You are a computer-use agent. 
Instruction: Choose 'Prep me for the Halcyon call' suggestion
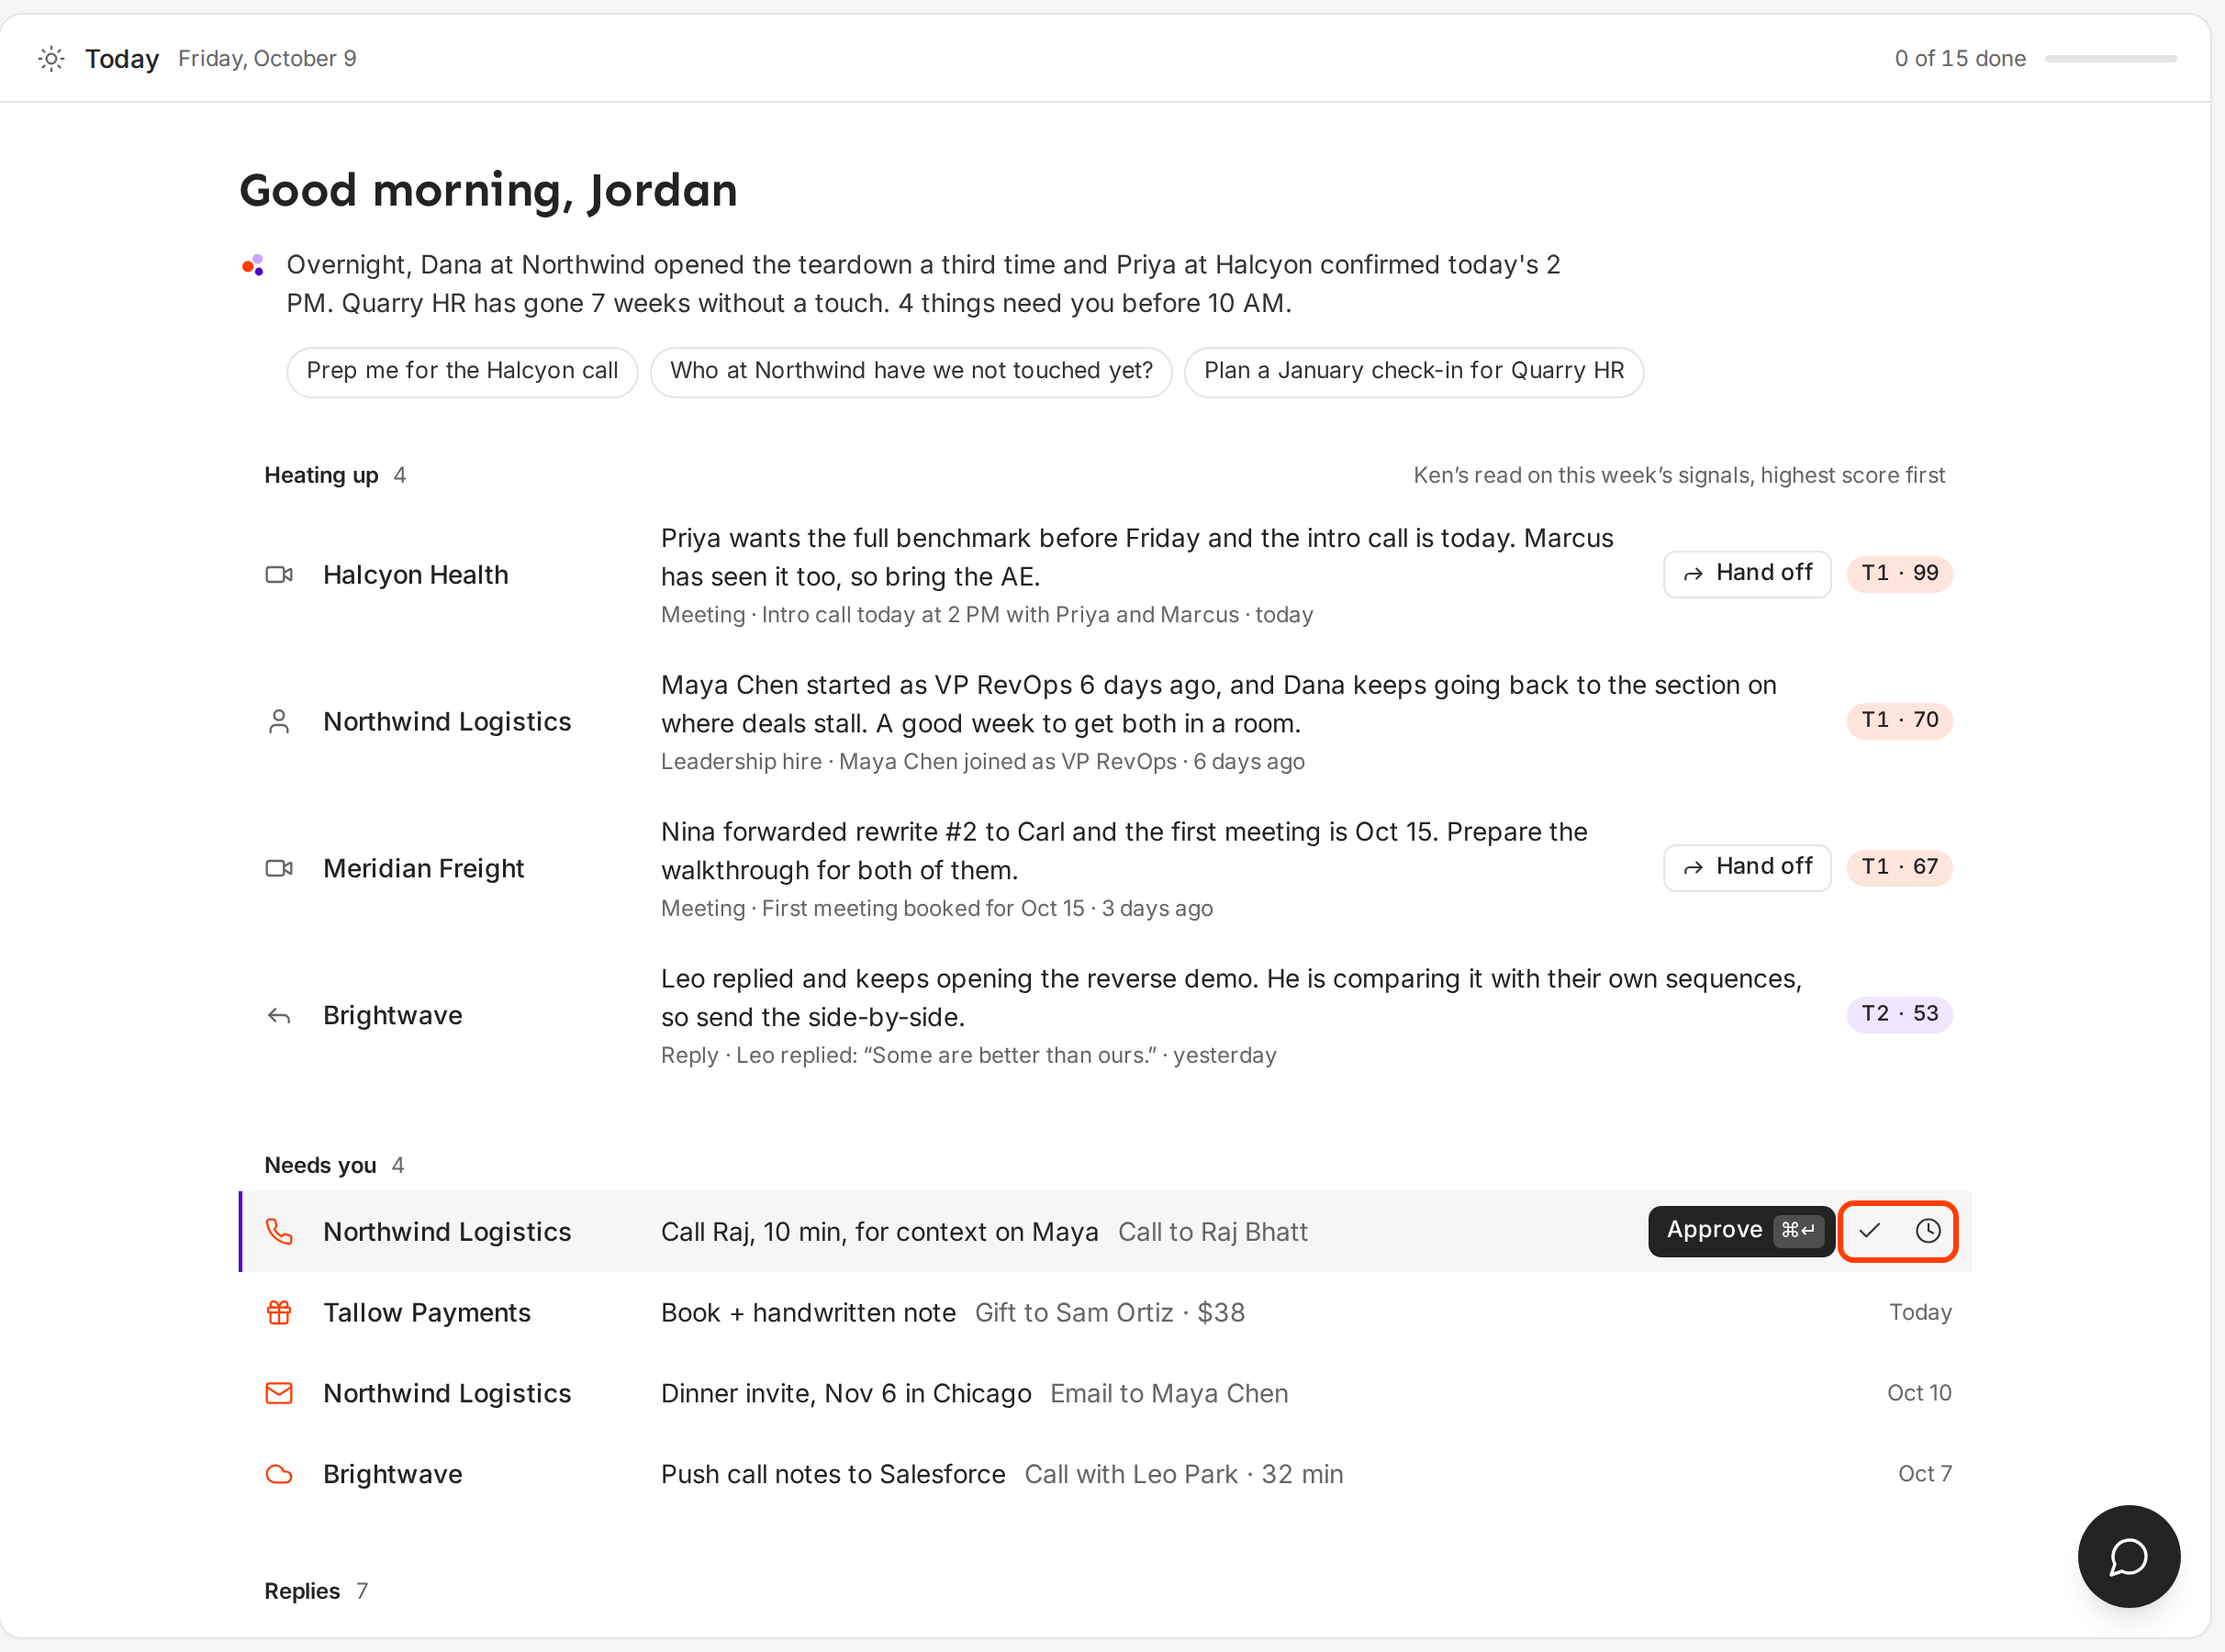(x=462, y=371)
